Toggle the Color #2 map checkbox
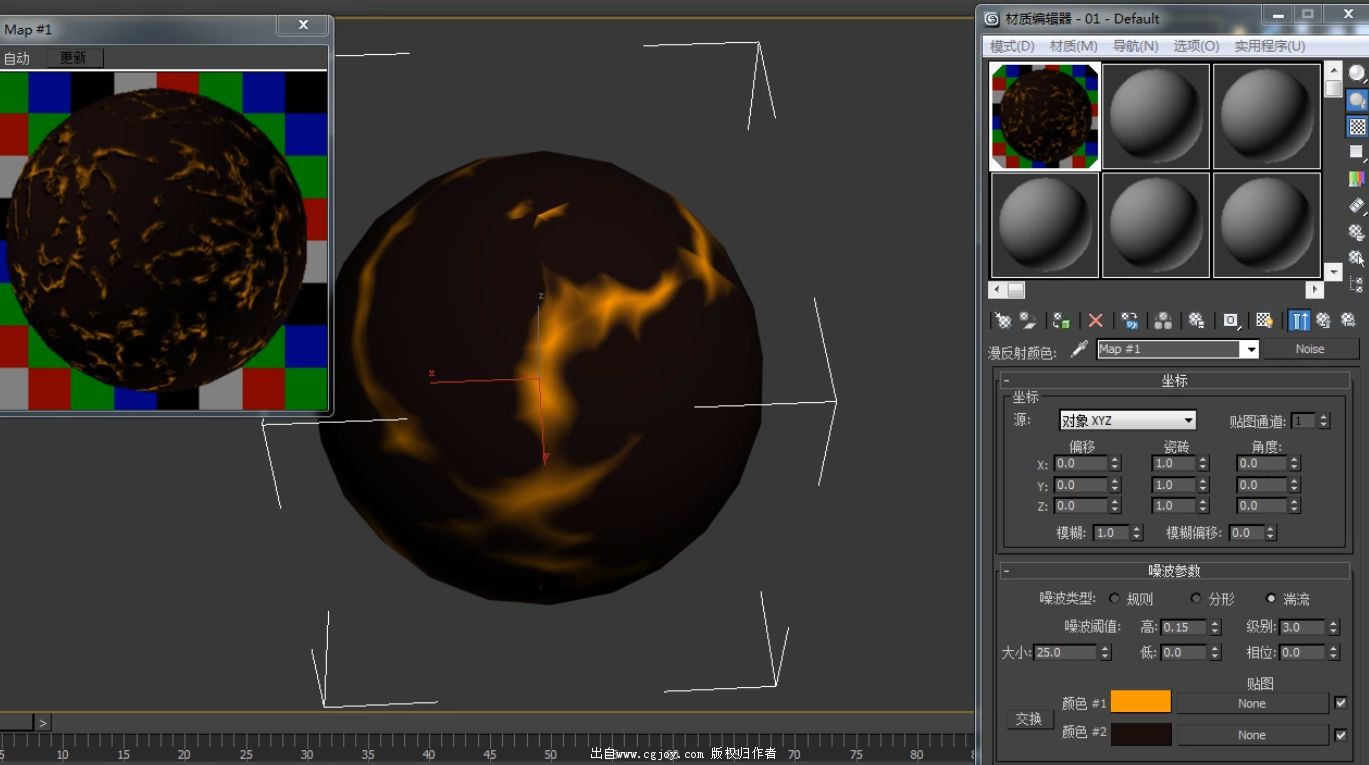 tap(1341, 734)
